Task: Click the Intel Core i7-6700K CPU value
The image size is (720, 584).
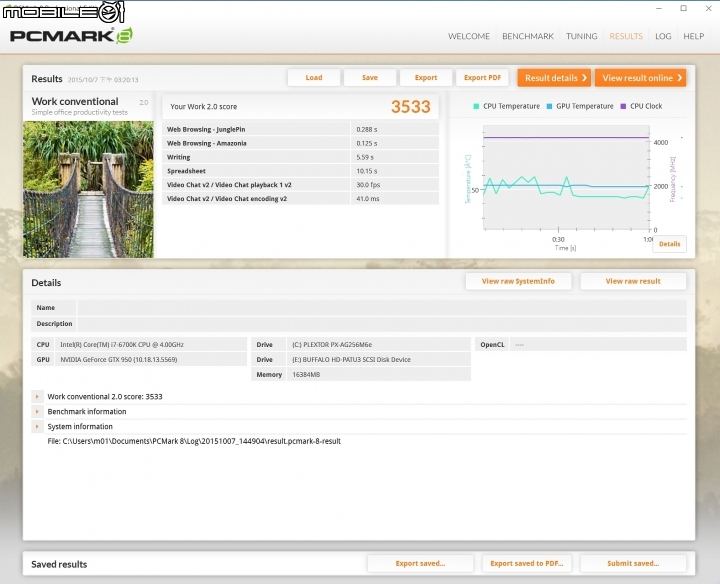Action: [x=151, y=344]
